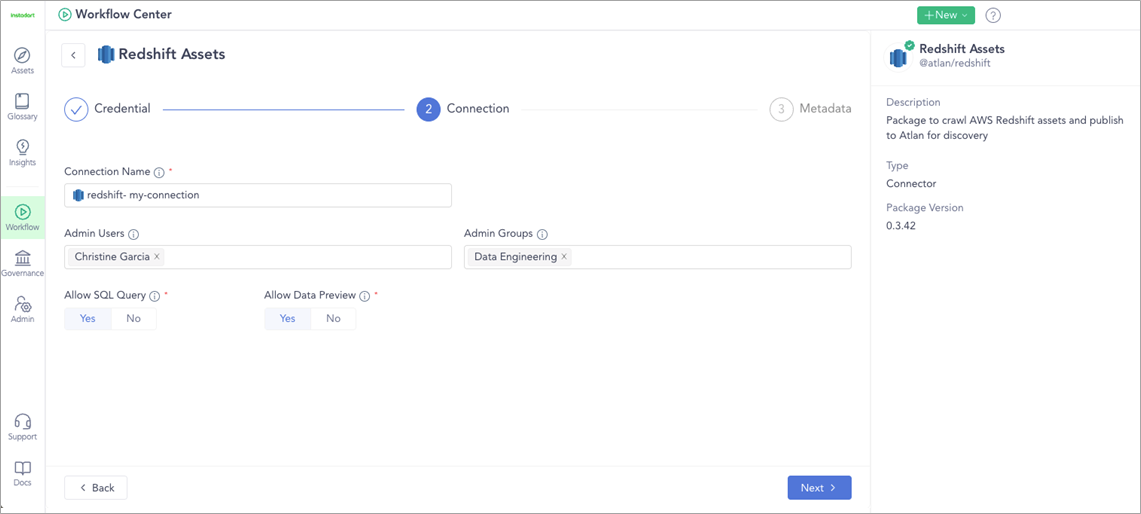Click the back chevron beside Redshift Assets
Screen dimensions: 1141x514
[x=73, y=55]
